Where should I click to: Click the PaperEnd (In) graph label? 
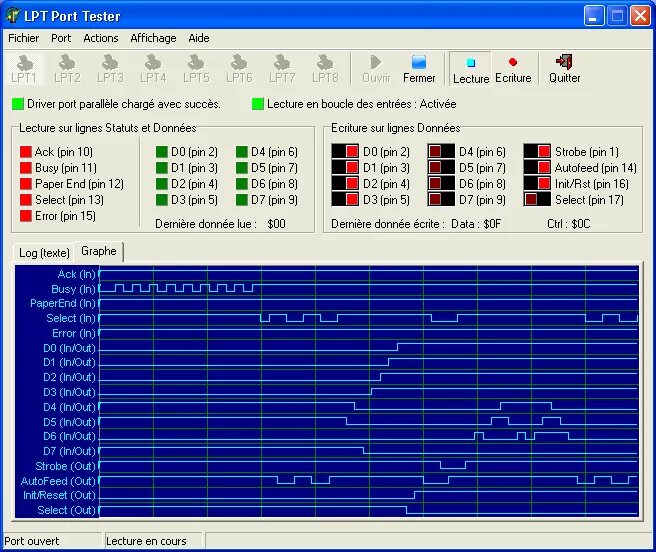pyautogui.click(x=63, y=303)
